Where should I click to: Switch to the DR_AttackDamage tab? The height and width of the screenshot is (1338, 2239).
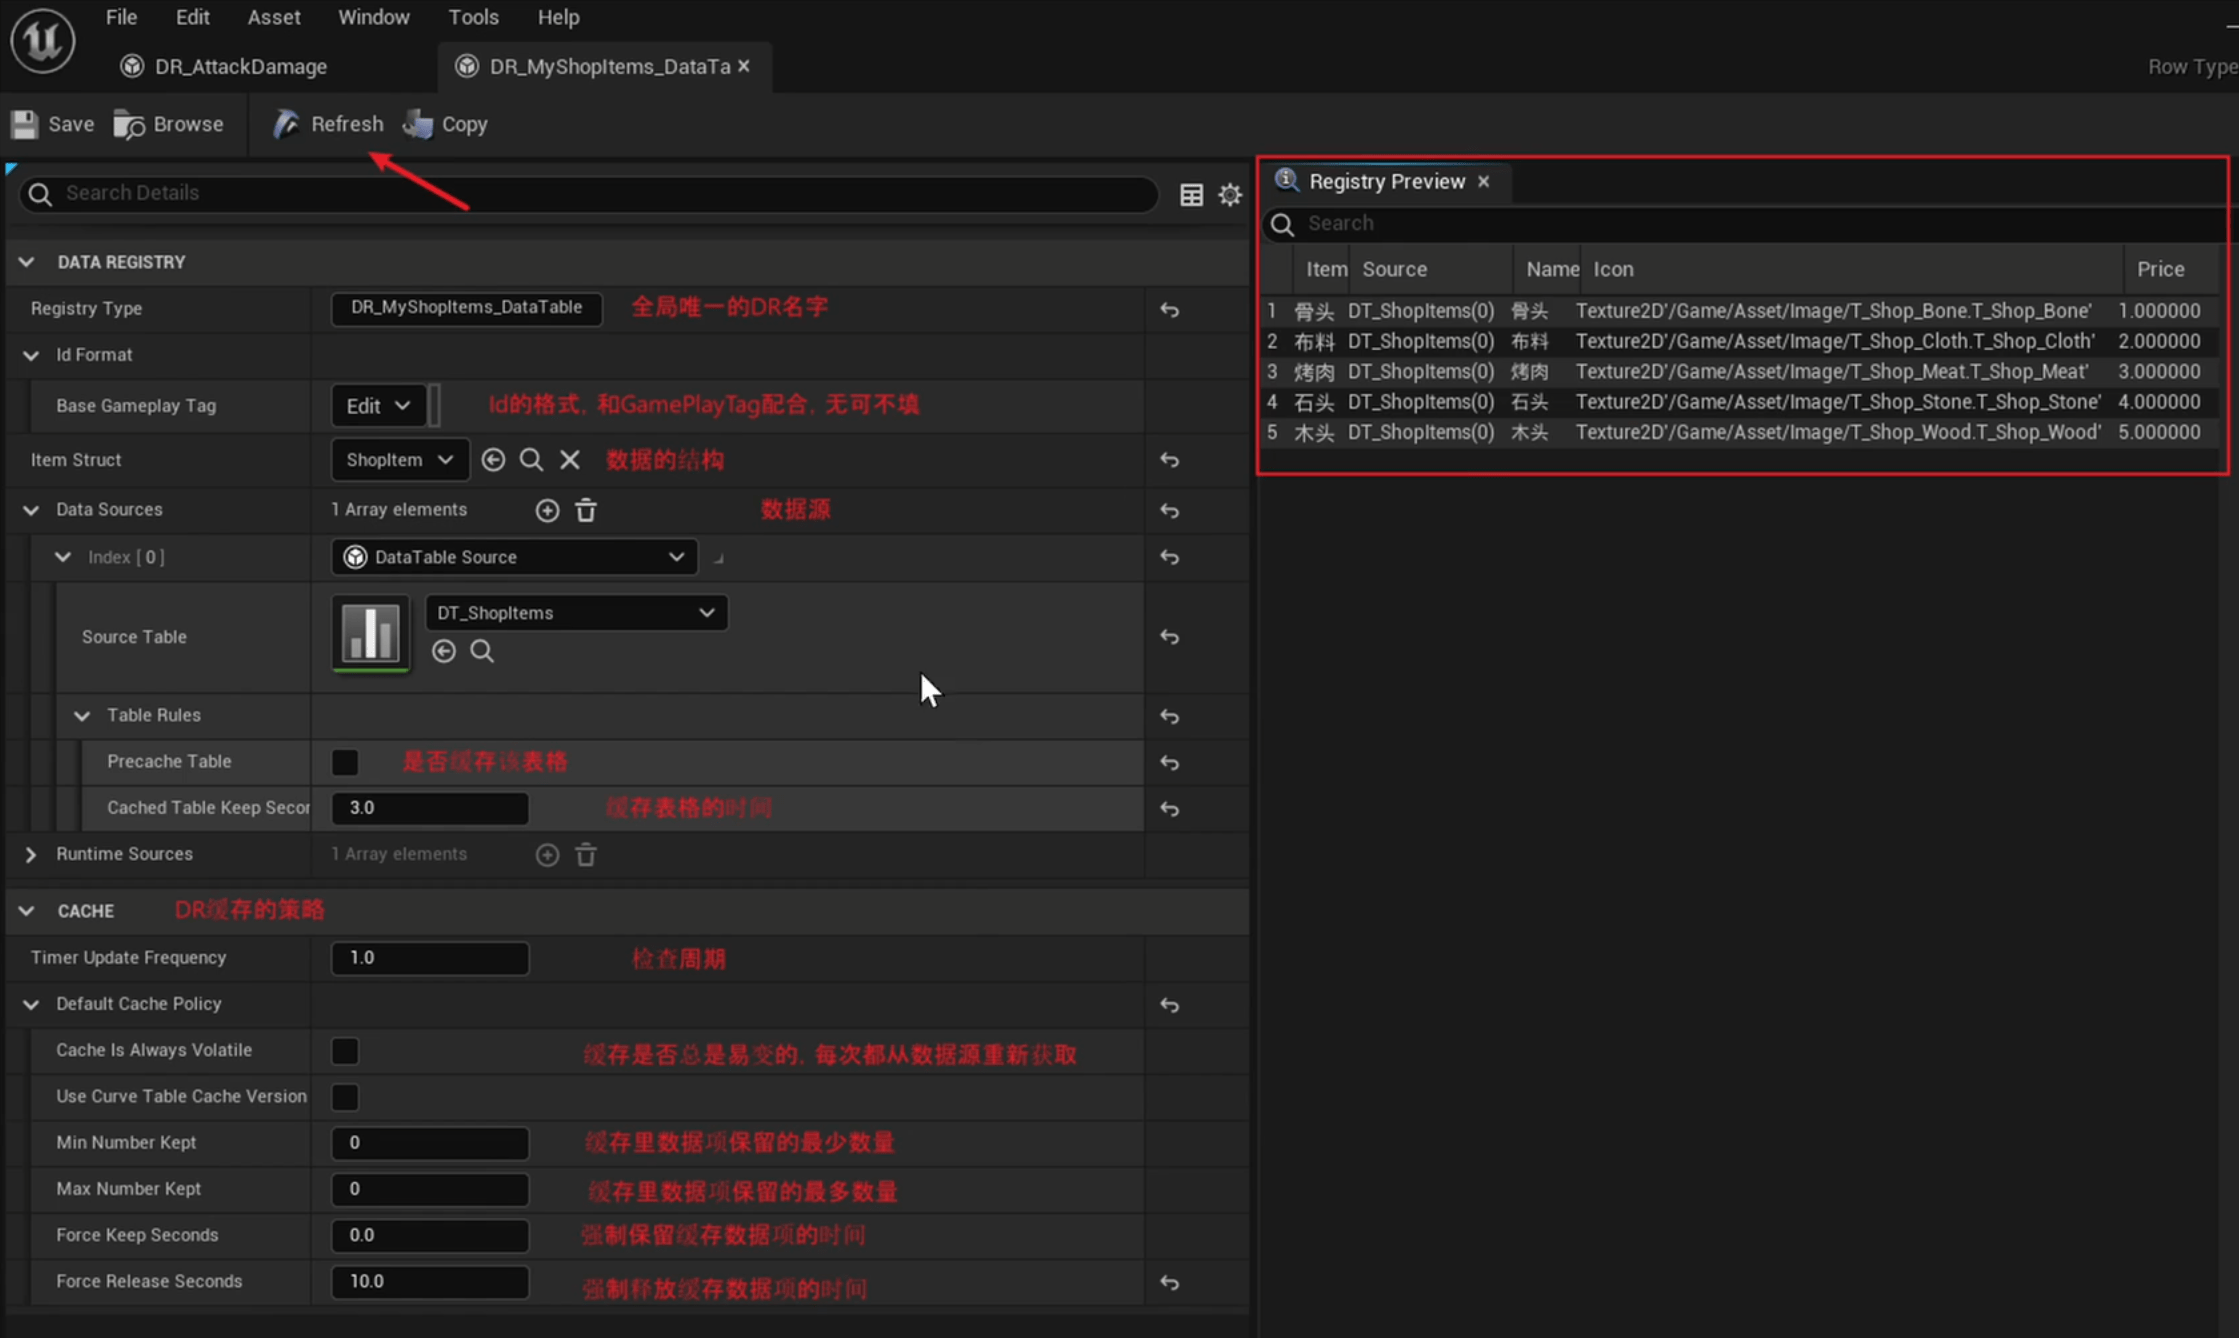click(x=240, y=66)
